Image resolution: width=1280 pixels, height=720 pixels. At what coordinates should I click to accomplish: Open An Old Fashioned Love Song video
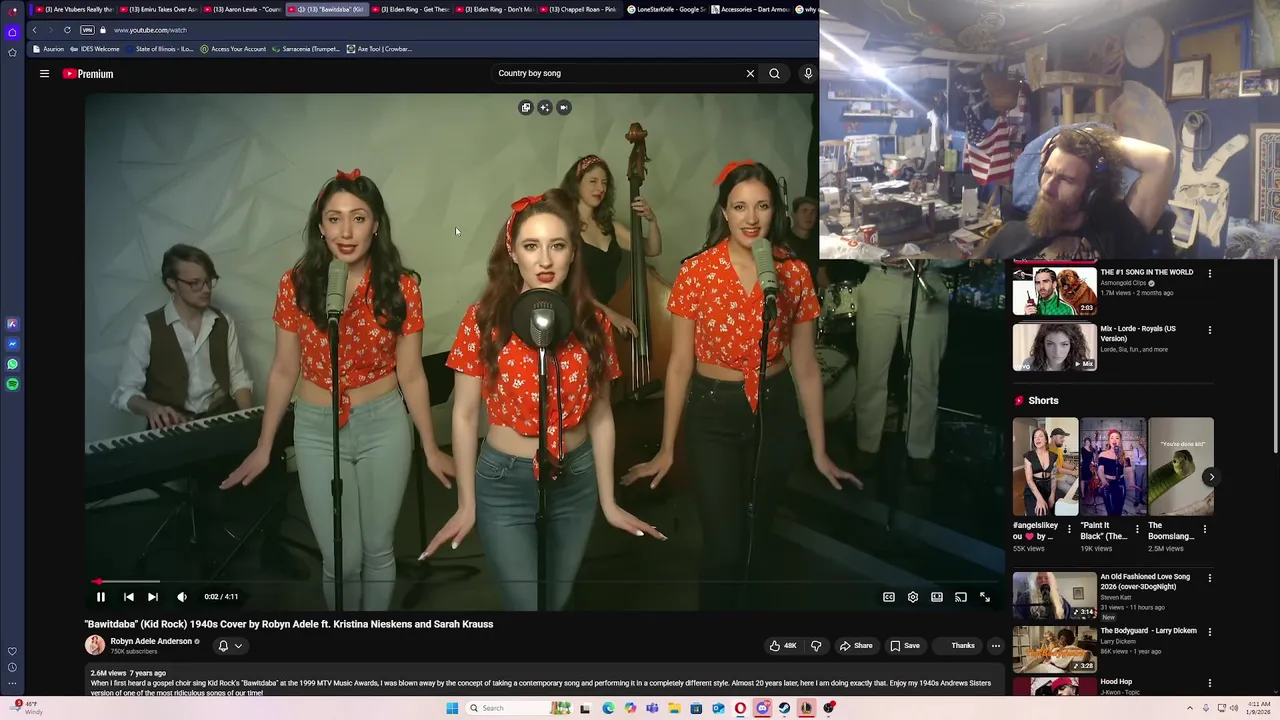tap(1145, 582)
